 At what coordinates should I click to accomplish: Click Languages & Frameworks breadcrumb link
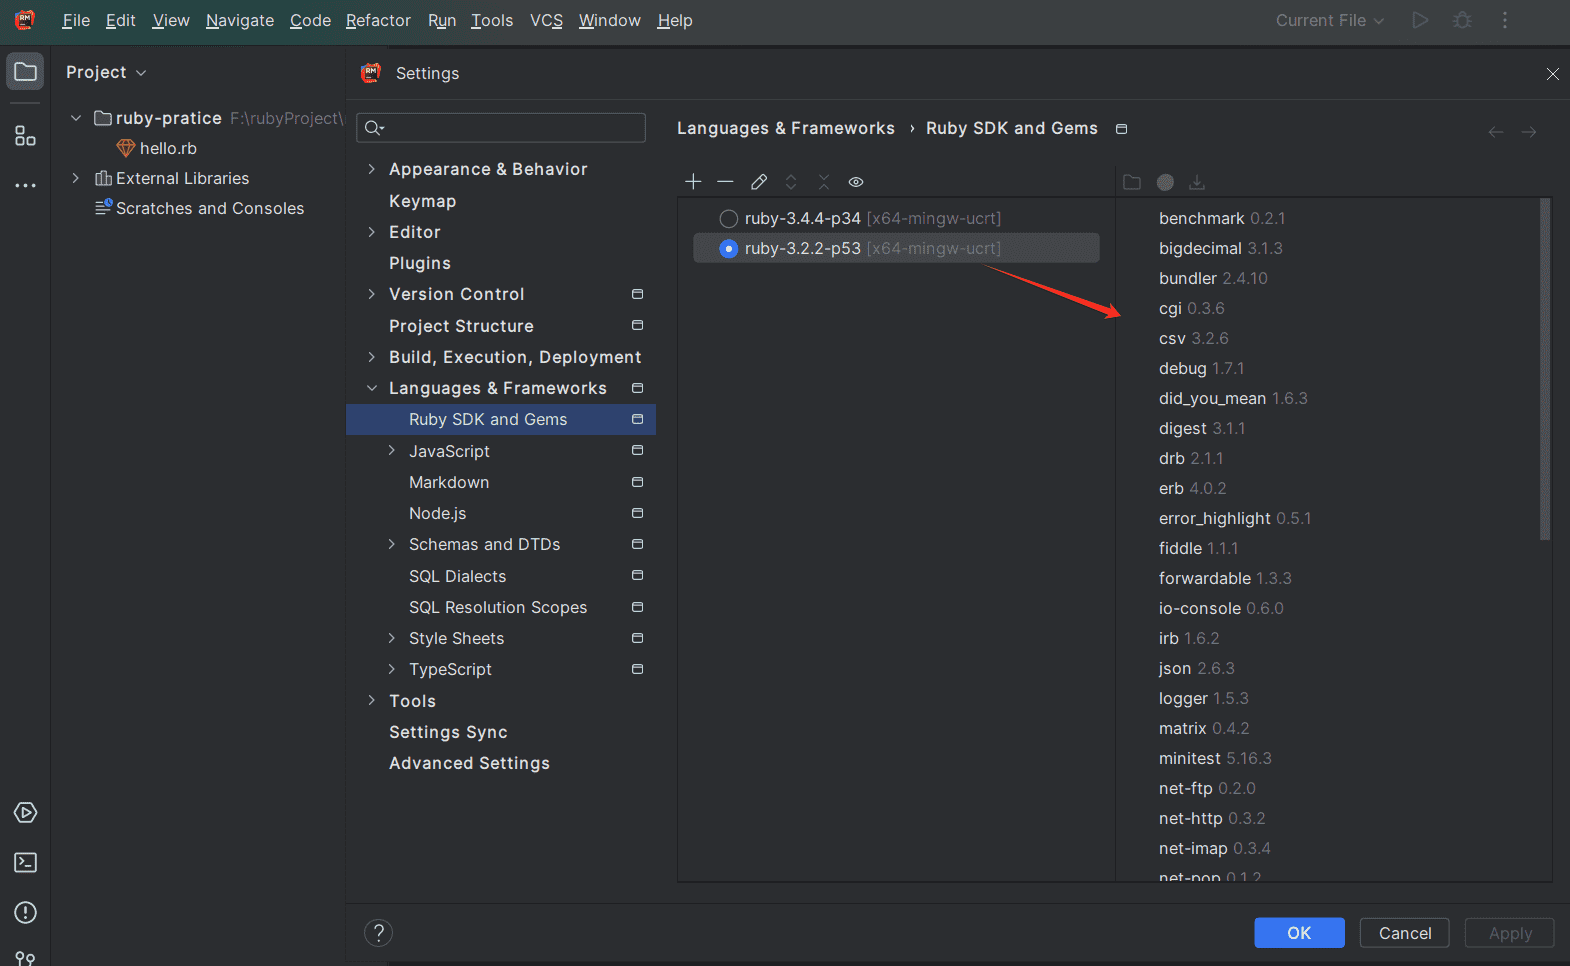(x=786, y=128)
